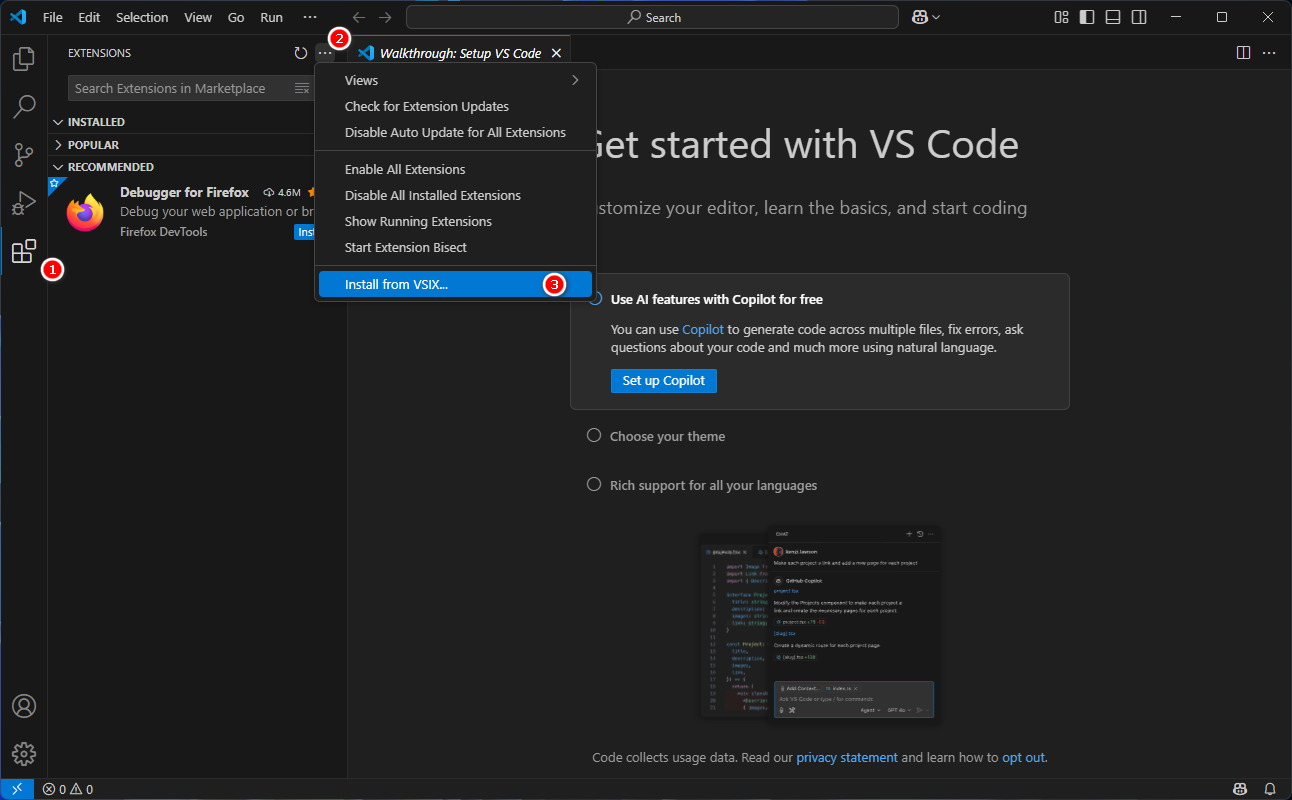Click the filter icon in extension search
1292x800 pixels.
302,88
